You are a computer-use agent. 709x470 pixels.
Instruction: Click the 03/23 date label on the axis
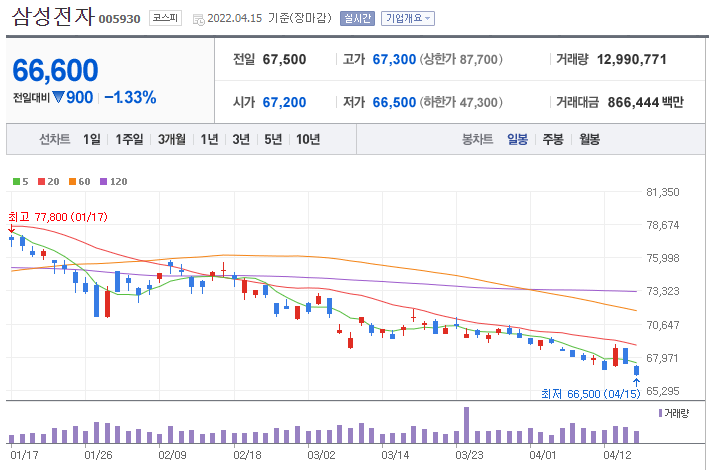[469, 455]
